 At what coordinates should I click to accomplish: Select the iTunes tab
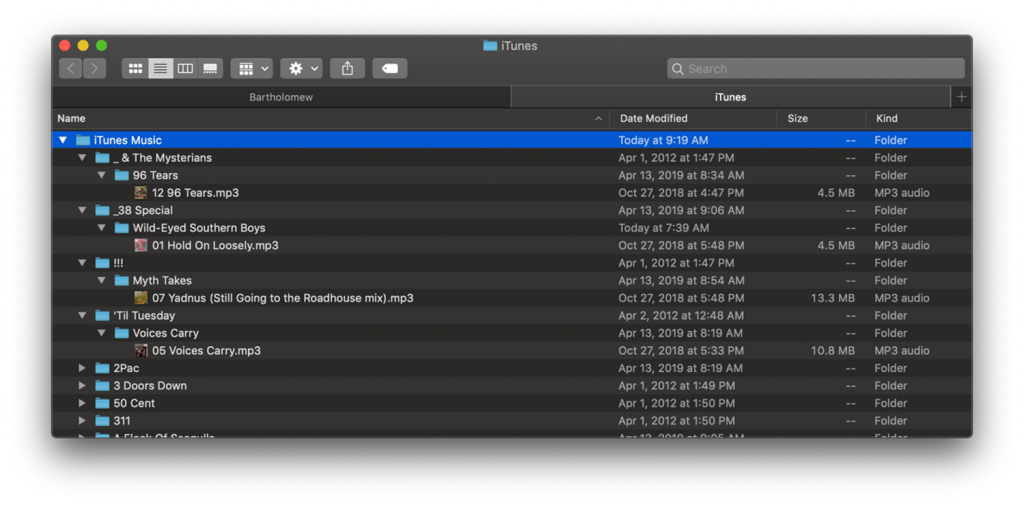point(730,97)
